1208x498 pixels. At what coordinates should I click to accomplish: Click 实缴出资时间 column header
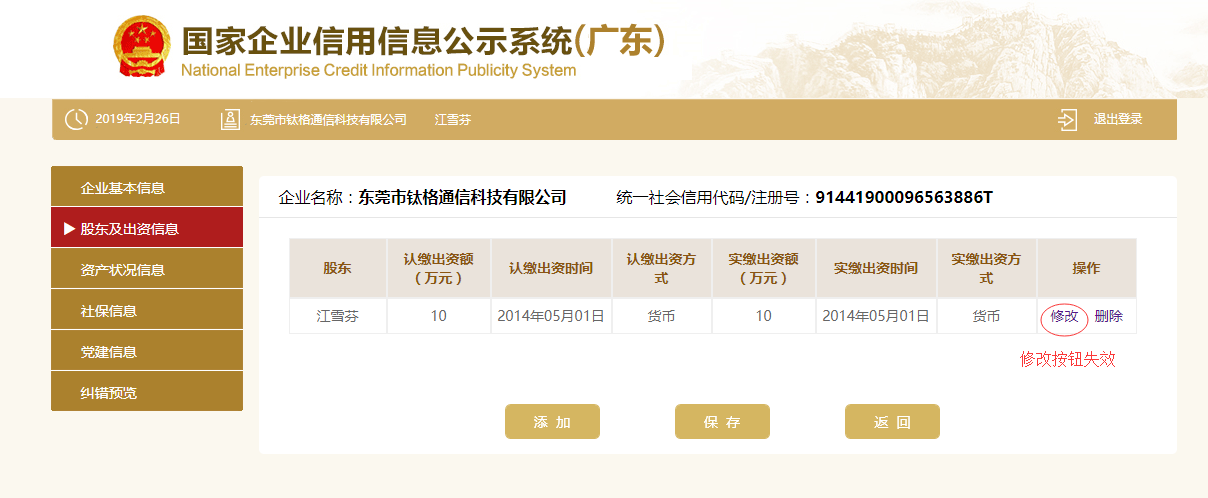tap(876, 268)
